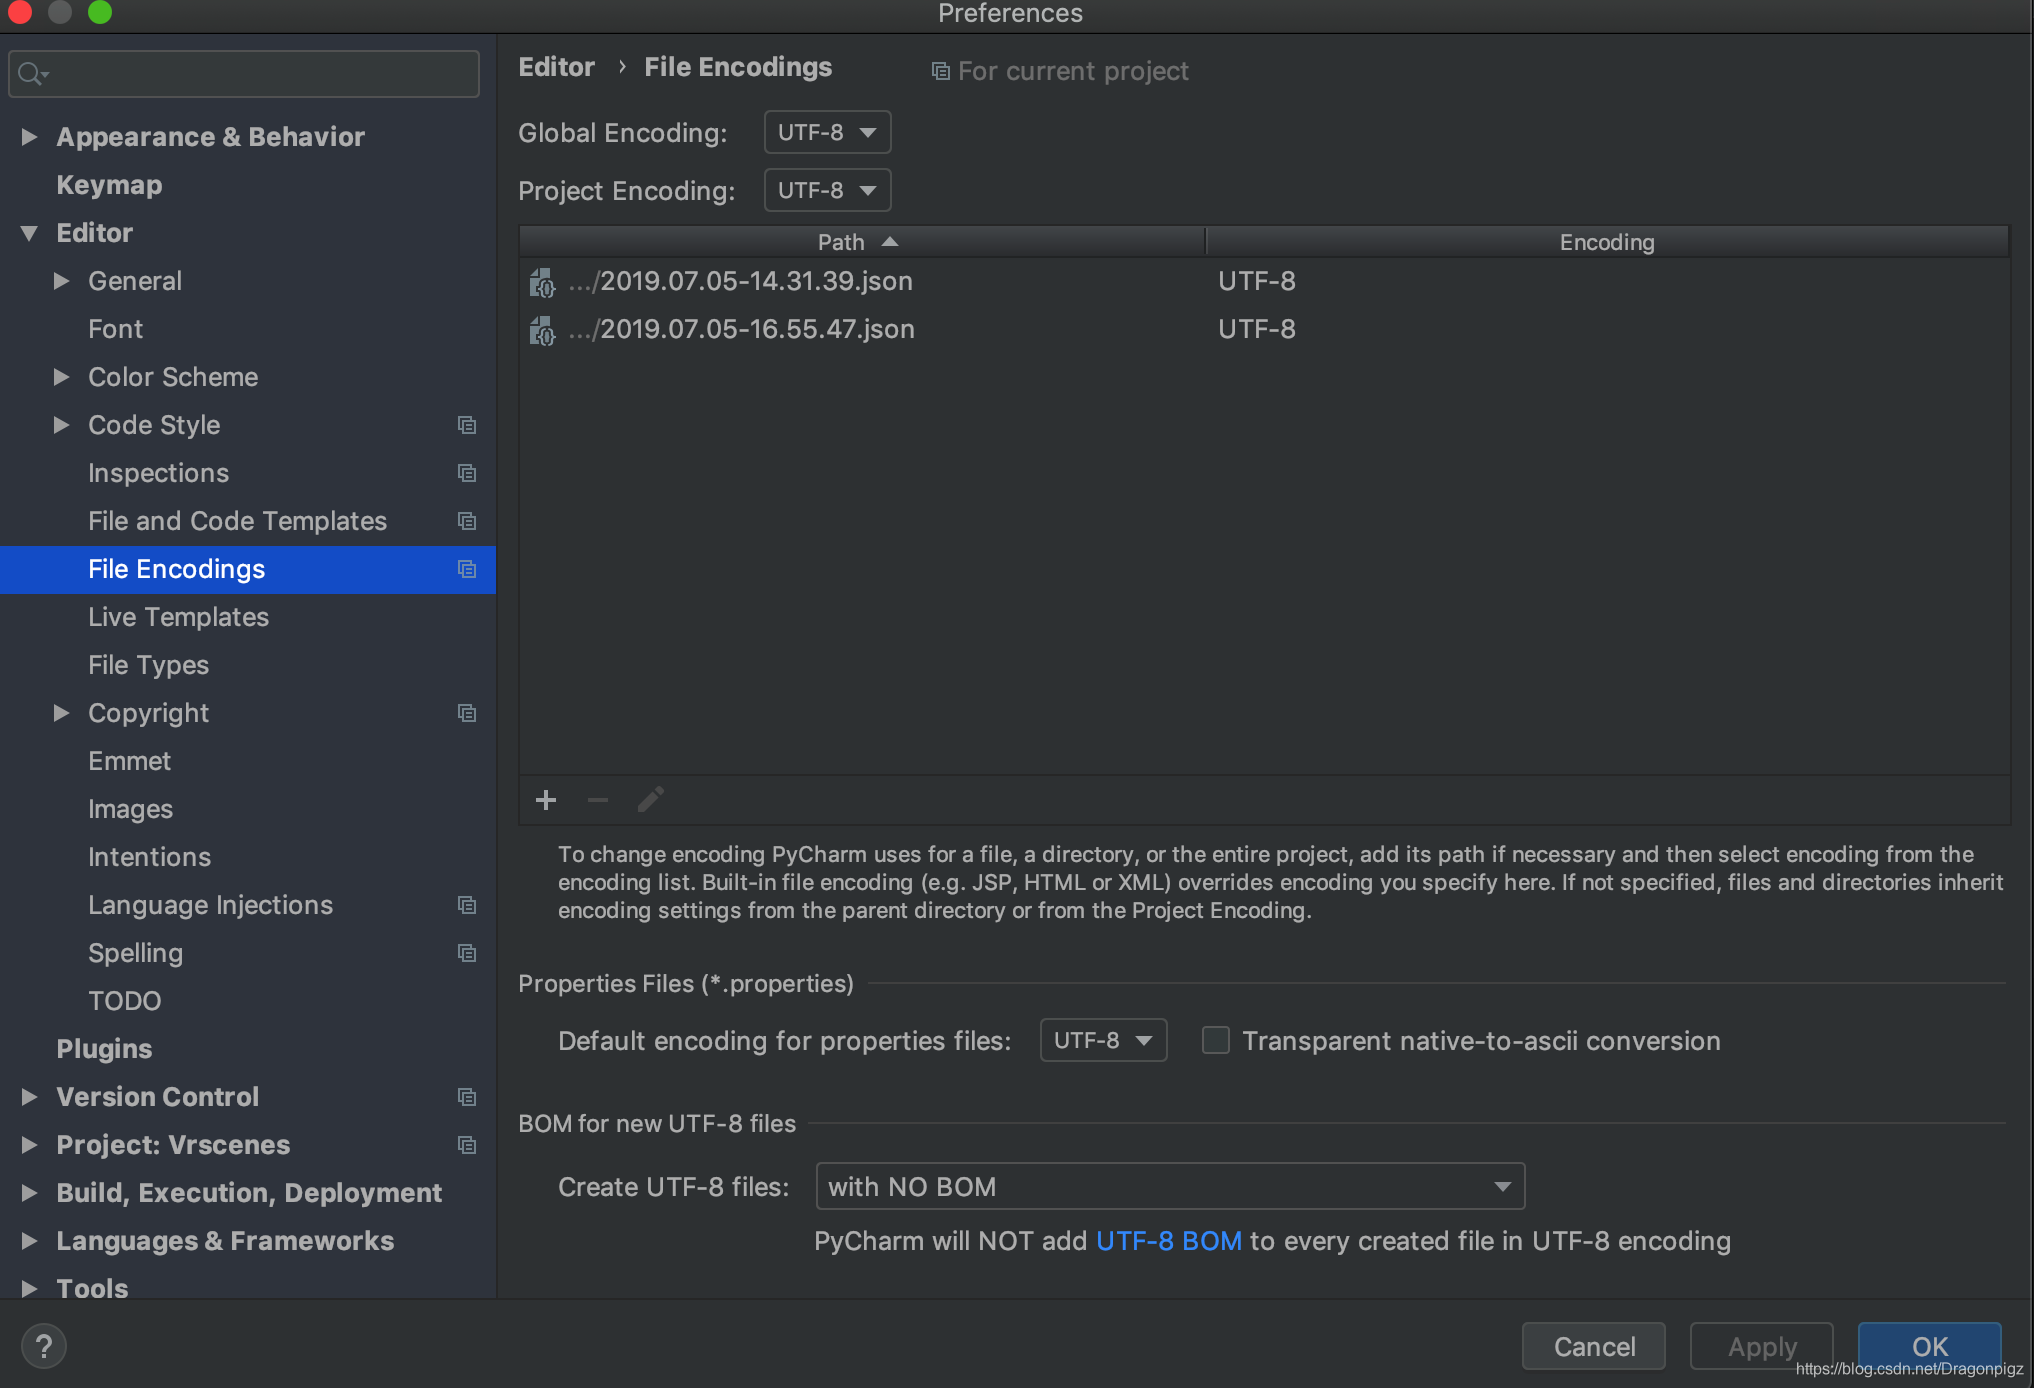Click project-level icon next to Language Injections
This screenshot has width=2034, height=1388.
pos(467,905)
